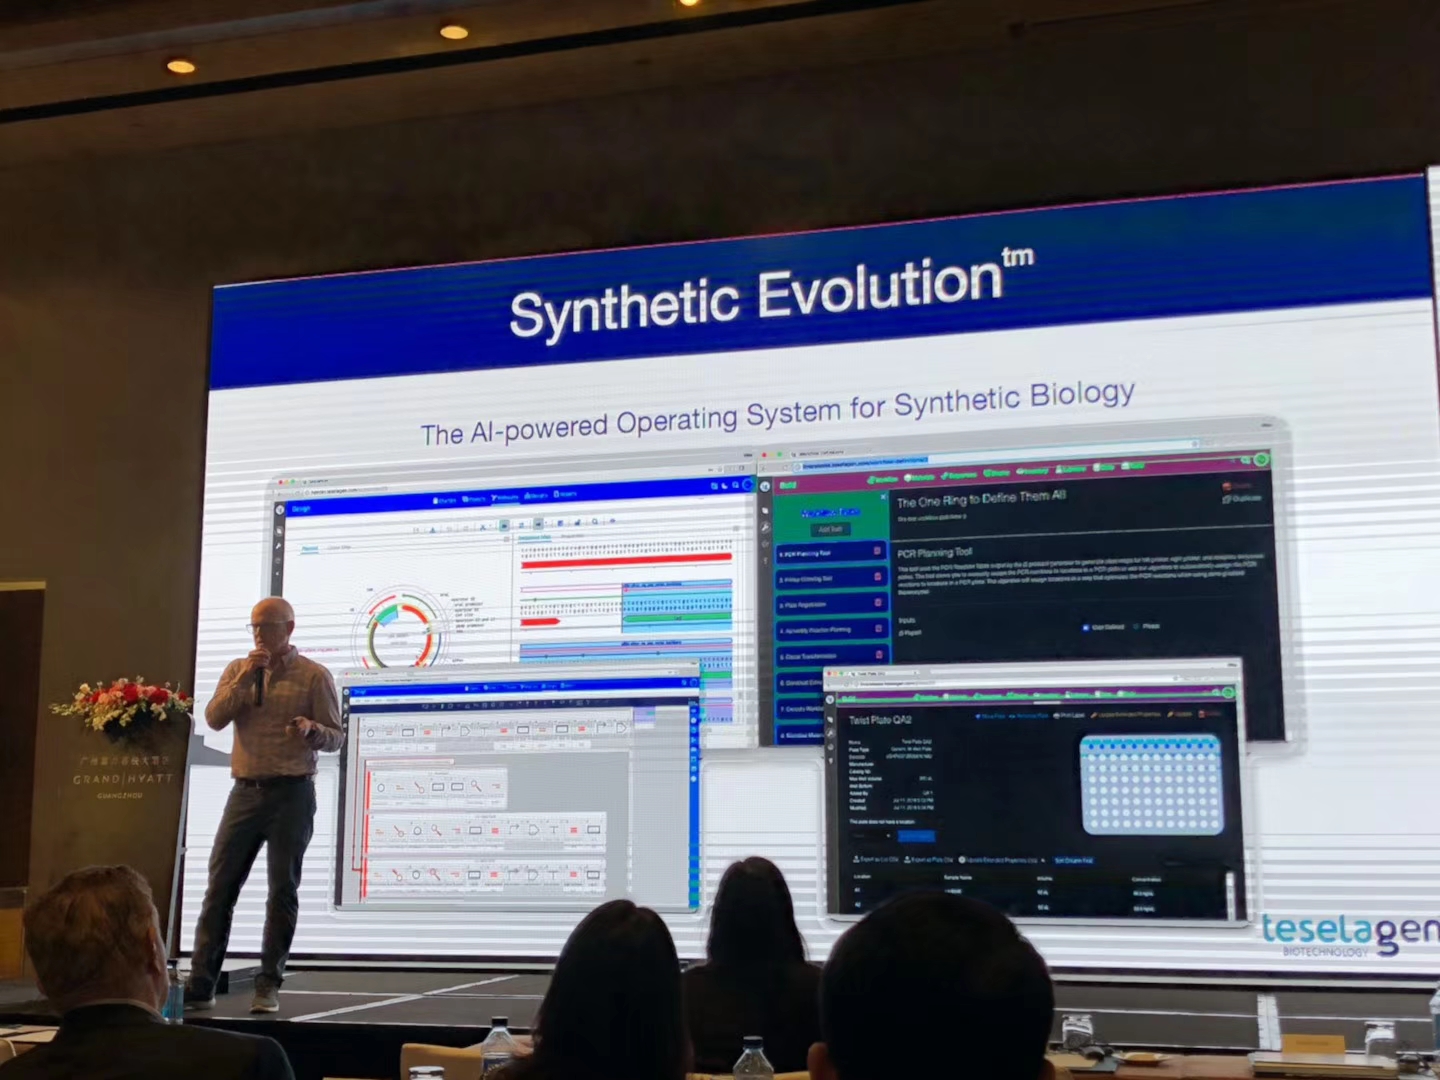The width and height of the screenshot is (1440, 1080).
Task: Close the green workflow tools panel
Action: [x=883, y=496]
